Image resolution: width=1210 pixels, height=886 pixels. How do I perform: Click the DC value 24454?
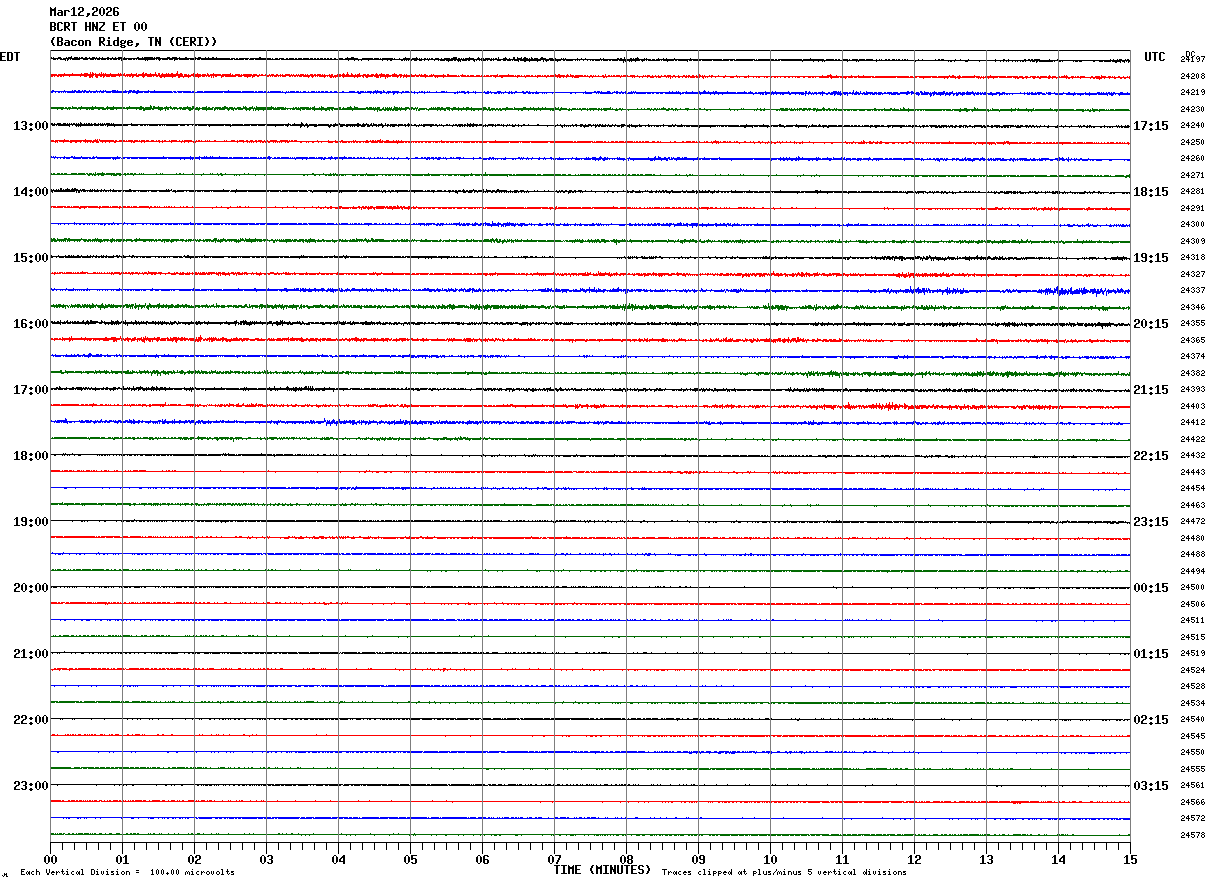pyautogui.click(x=1192, y=488)
